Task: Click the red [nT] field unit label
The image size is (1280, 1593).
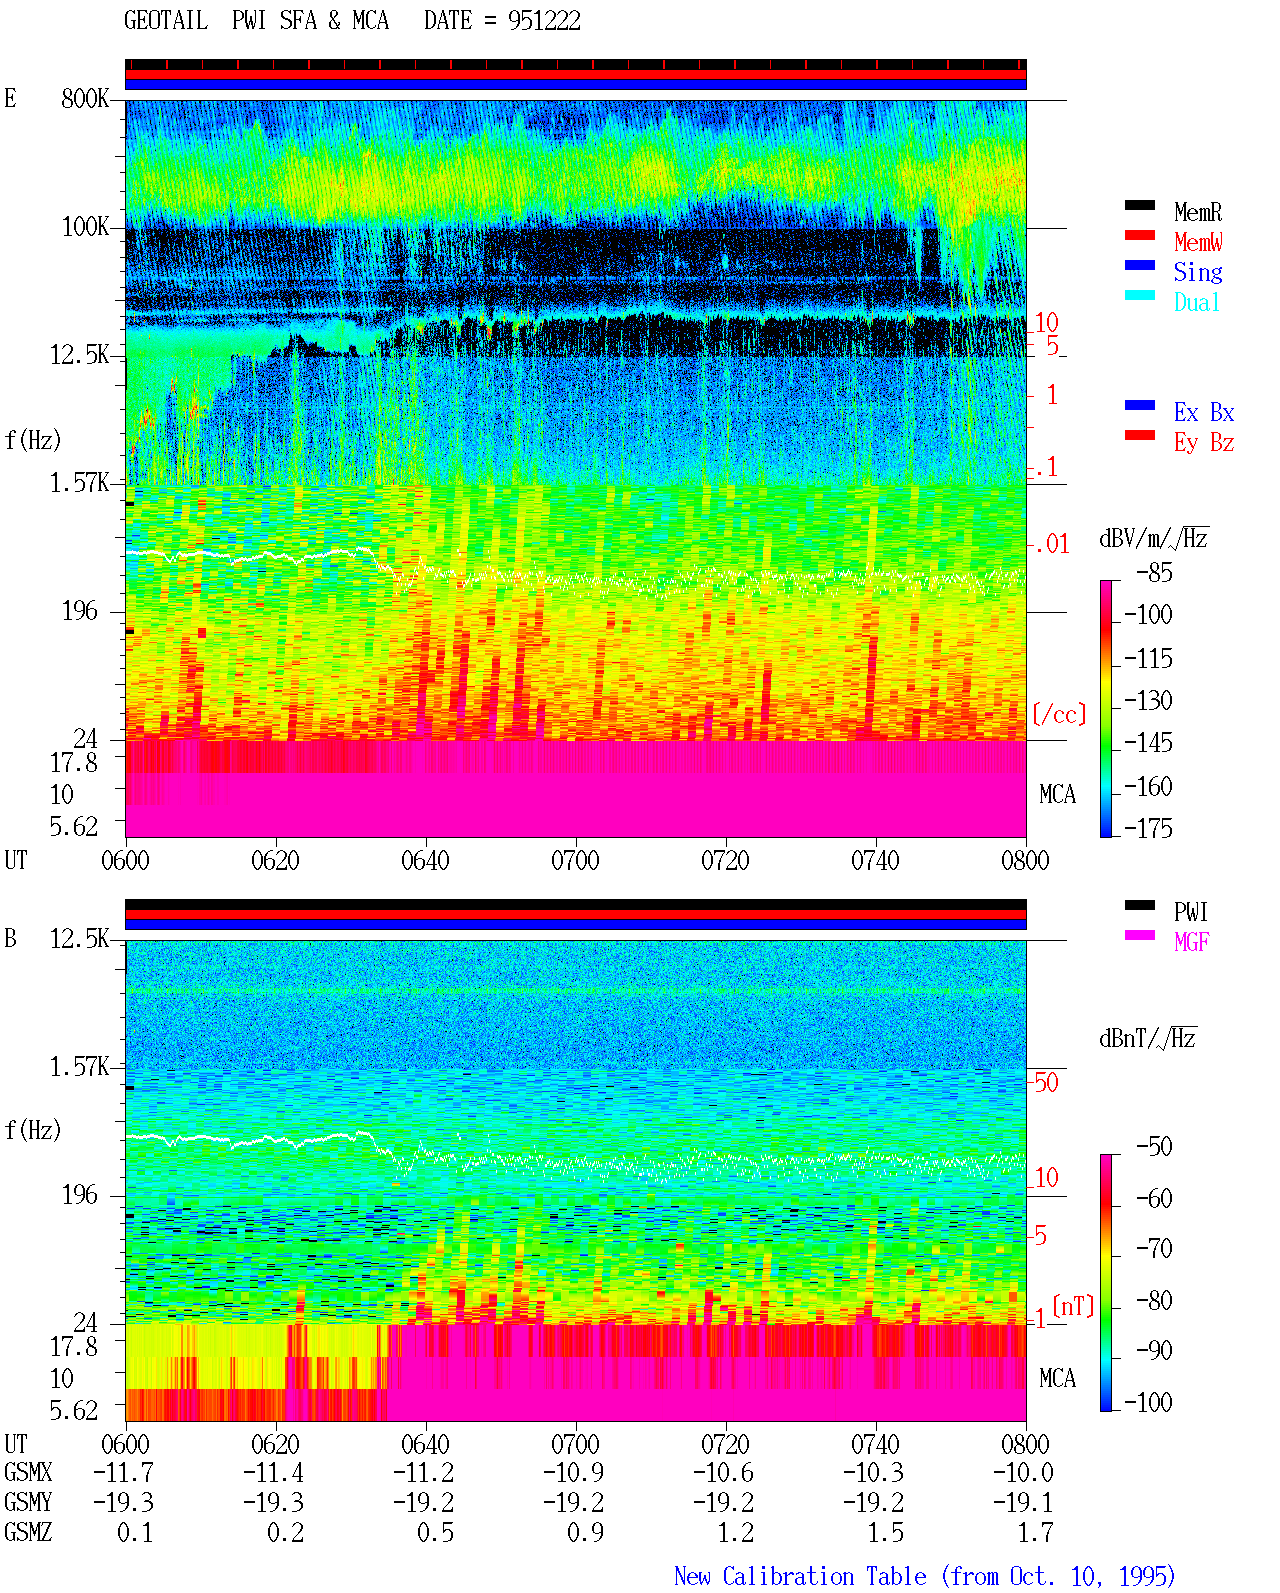Action: (1073, 1306)
